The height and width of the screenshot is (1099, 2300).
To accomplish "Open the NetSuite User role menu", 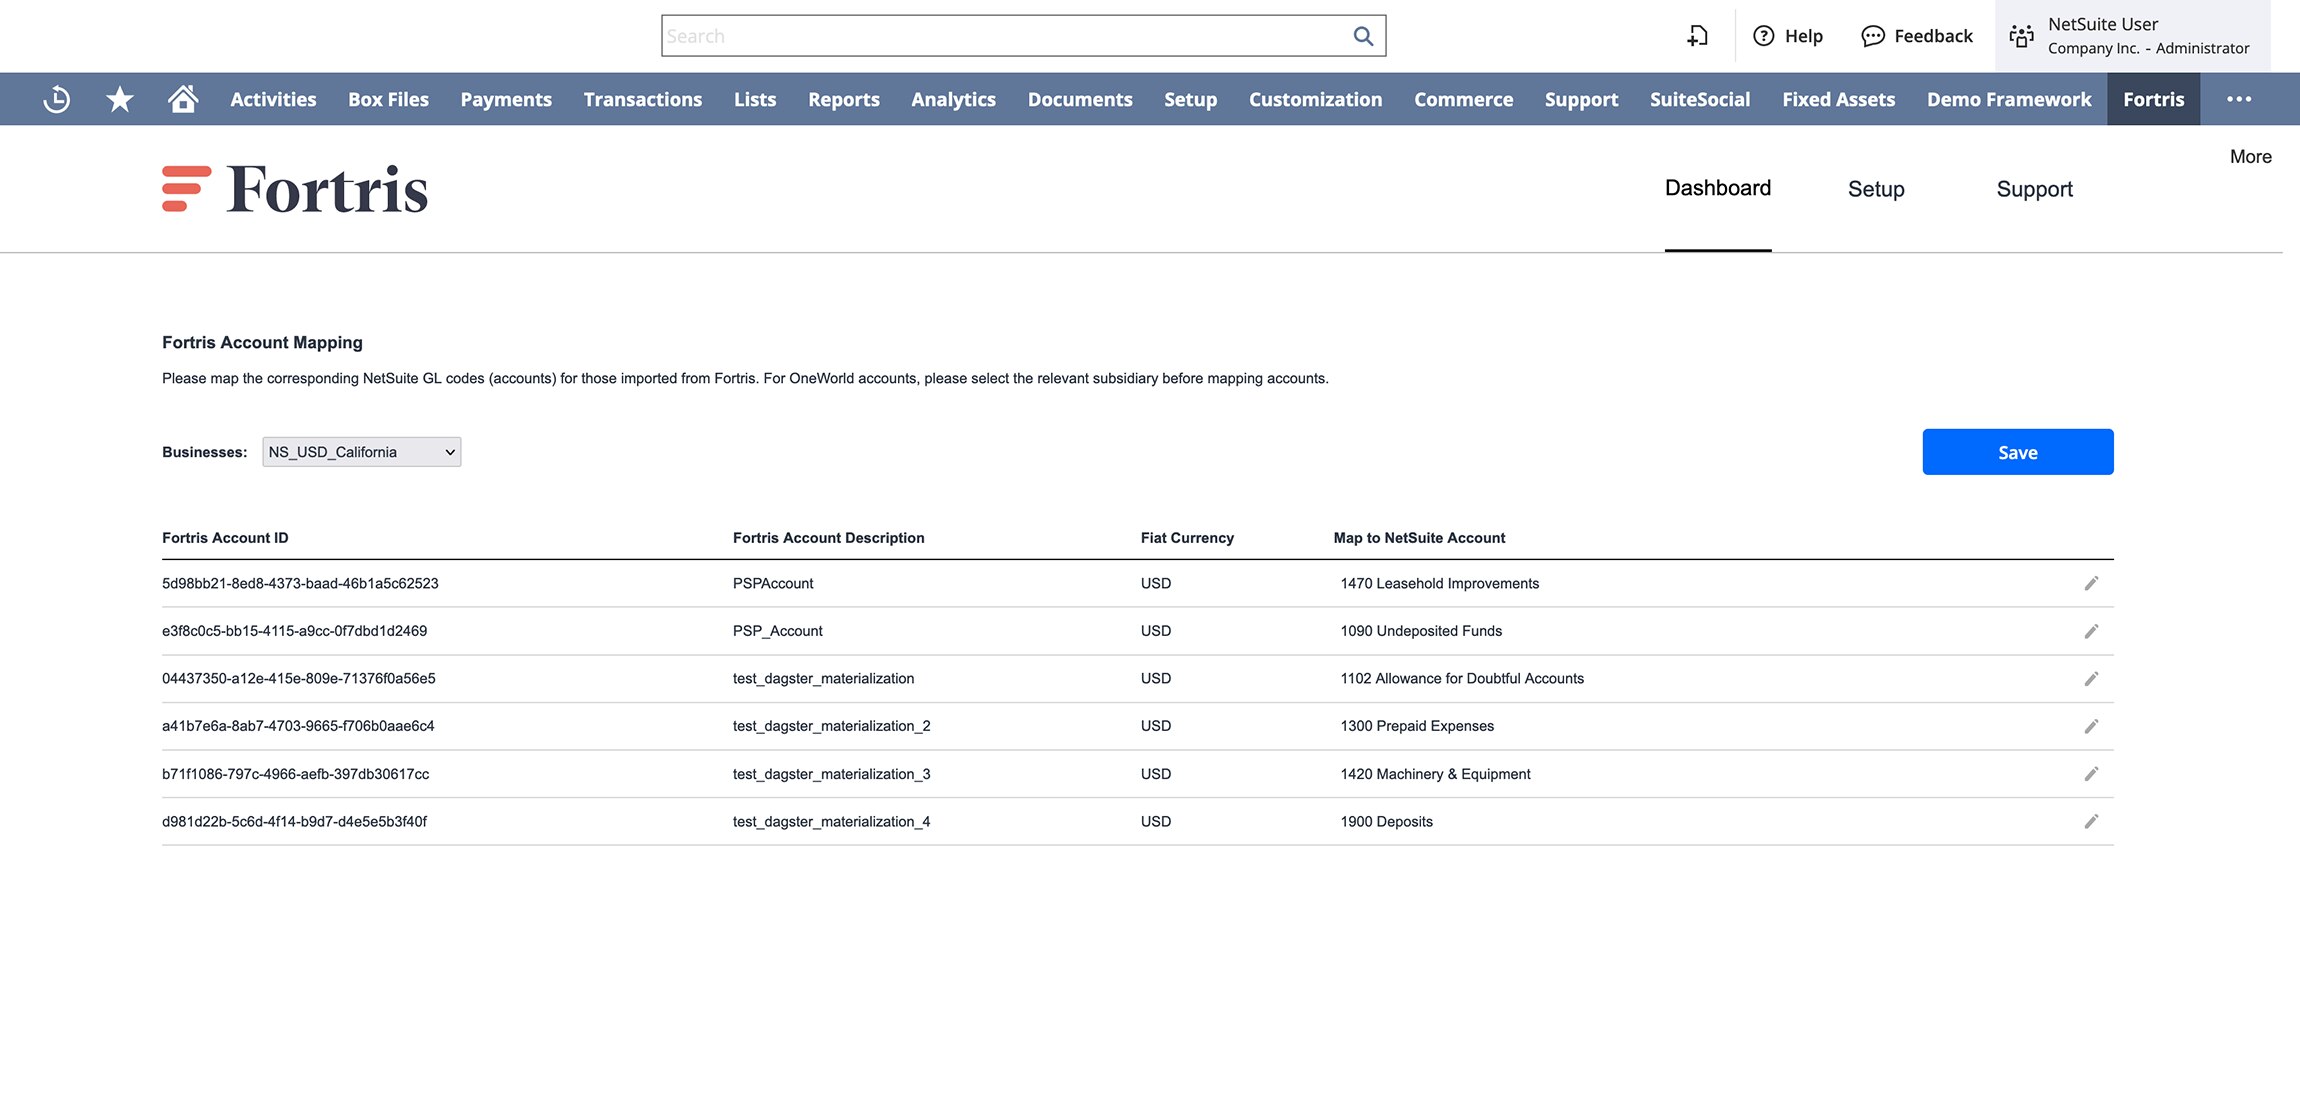I will tap(2132, 36).
